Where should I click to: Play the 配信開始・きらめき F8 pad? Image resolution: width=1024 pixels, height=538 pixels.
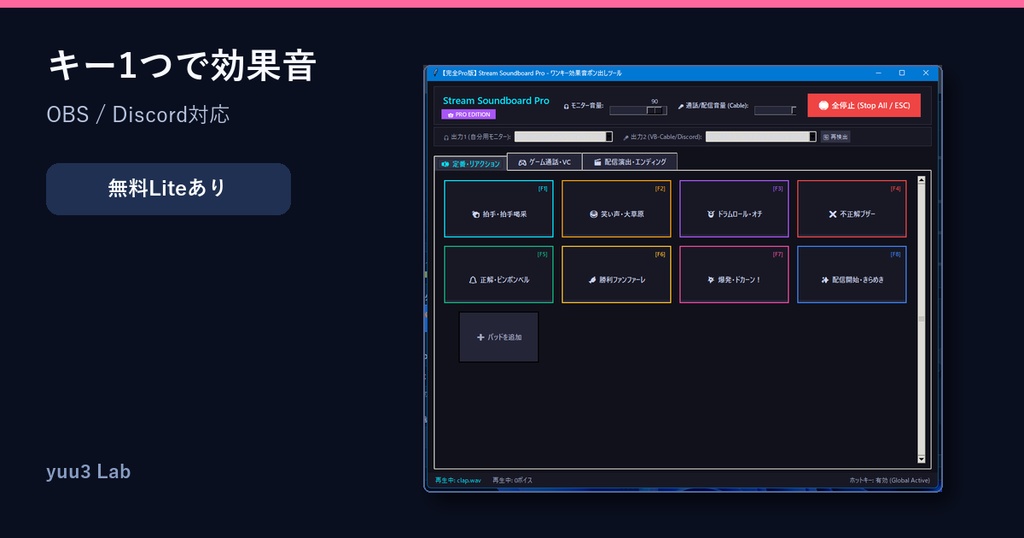pos(852,274)
